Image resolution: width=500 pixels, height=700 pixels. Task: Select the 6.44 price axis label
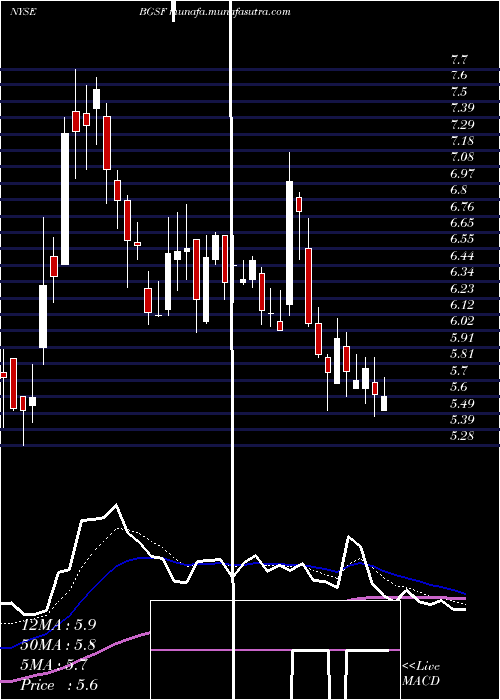coord(462,256)
